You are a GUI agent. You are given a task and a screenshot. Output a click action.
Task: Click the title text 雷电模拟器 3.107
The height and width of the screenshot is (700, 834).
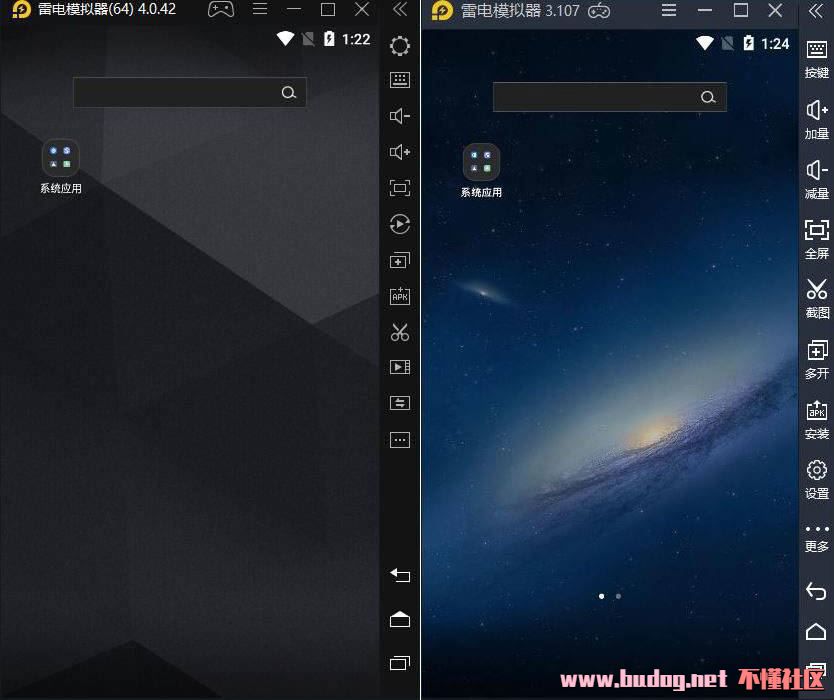[x=520, y=11]
